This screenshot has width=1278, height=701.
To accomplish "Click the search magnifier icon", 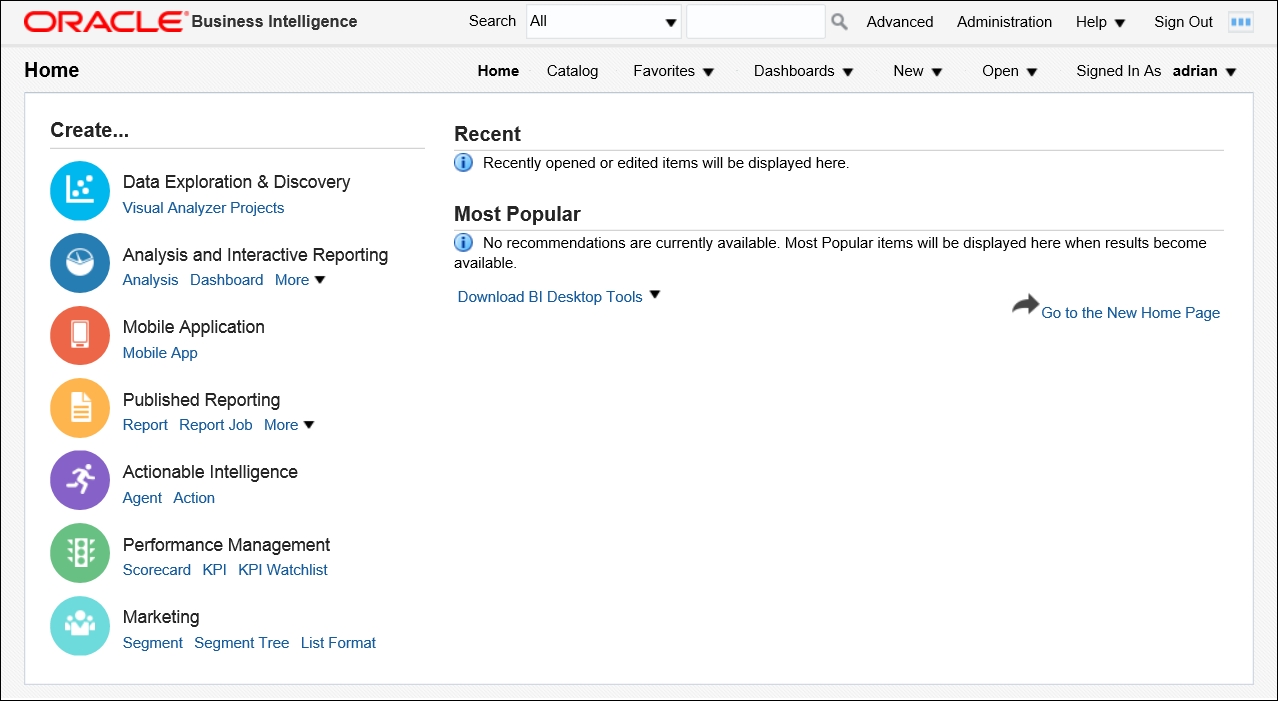I will coord(839,21).
